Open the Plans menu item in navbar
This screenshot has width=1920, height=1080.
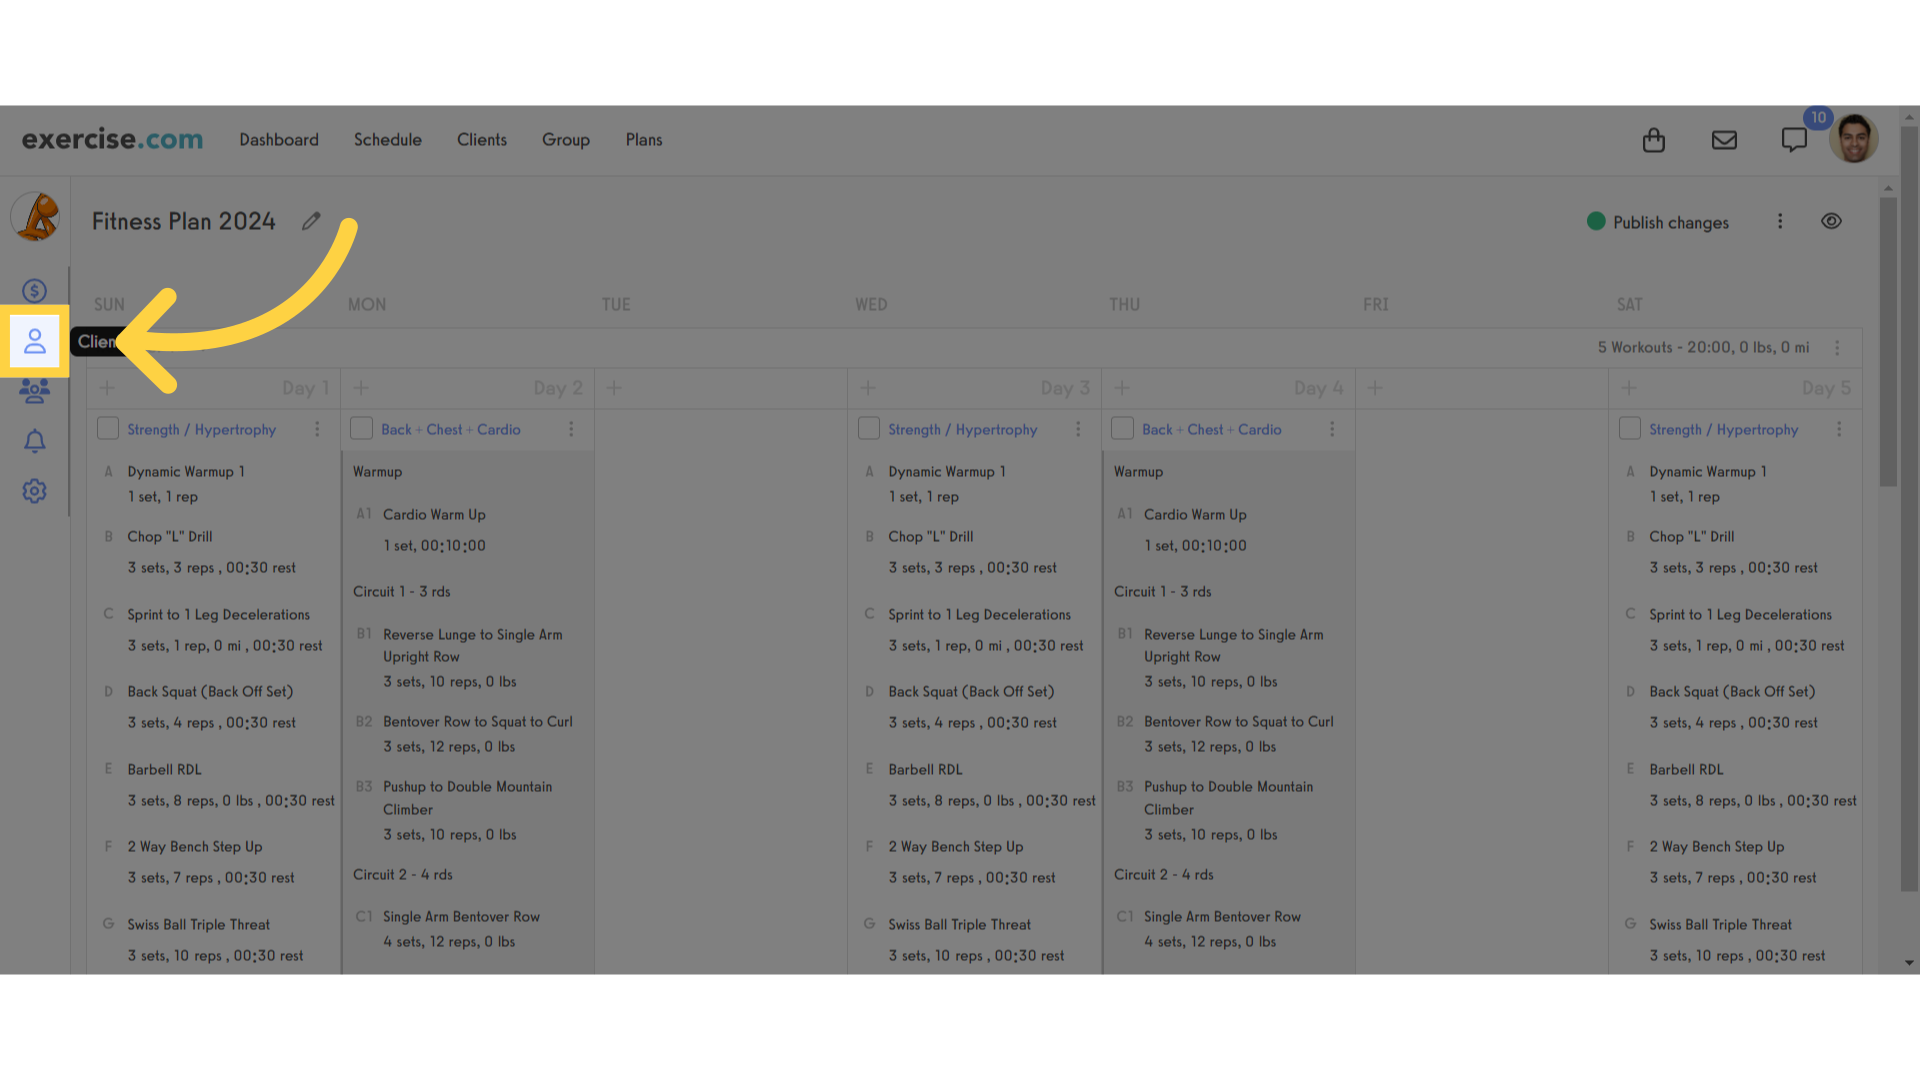pyautogui.click(x=644, y=138)
